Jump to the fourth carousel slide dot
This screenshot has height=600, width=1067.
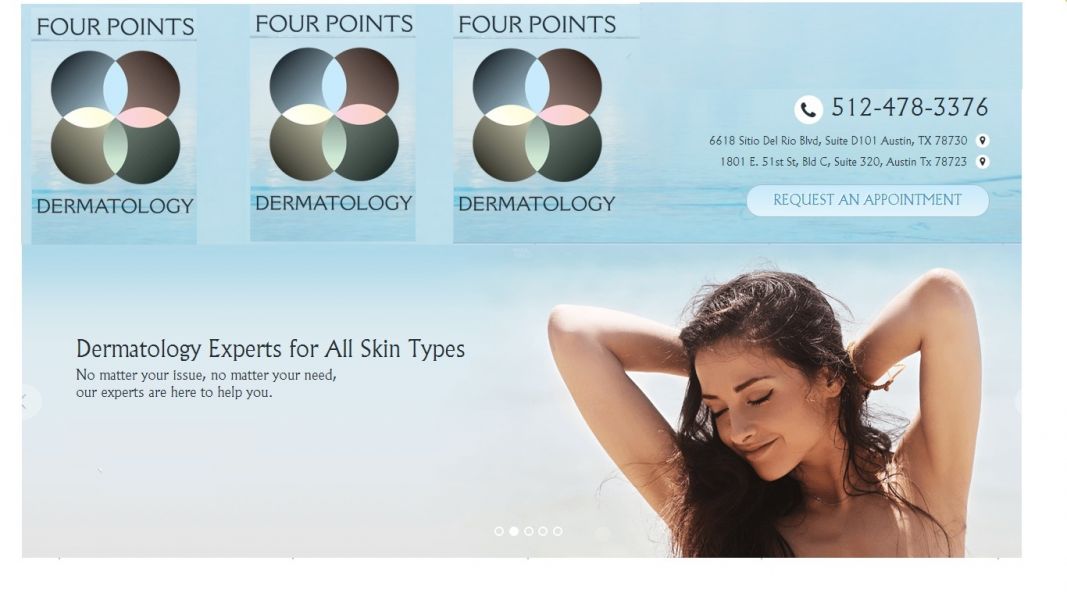click(x=543, y=531)
